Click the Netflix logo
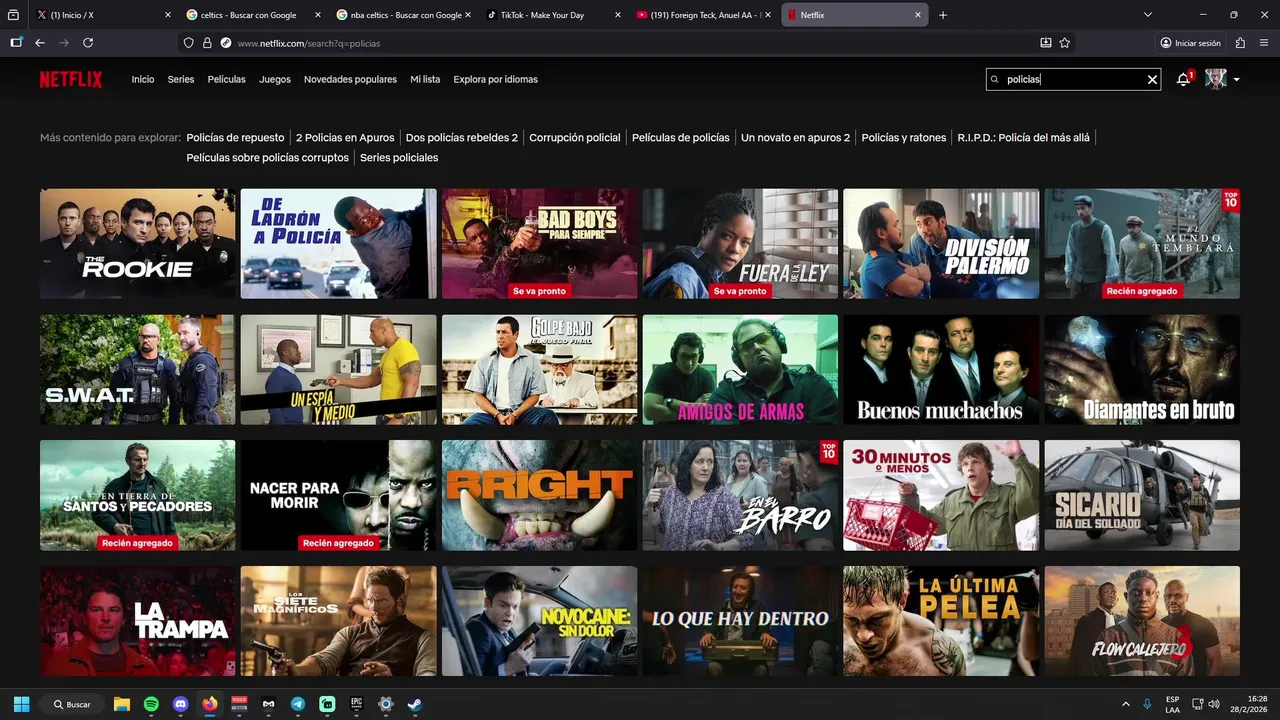1280x720 pixels. (71, 79)
